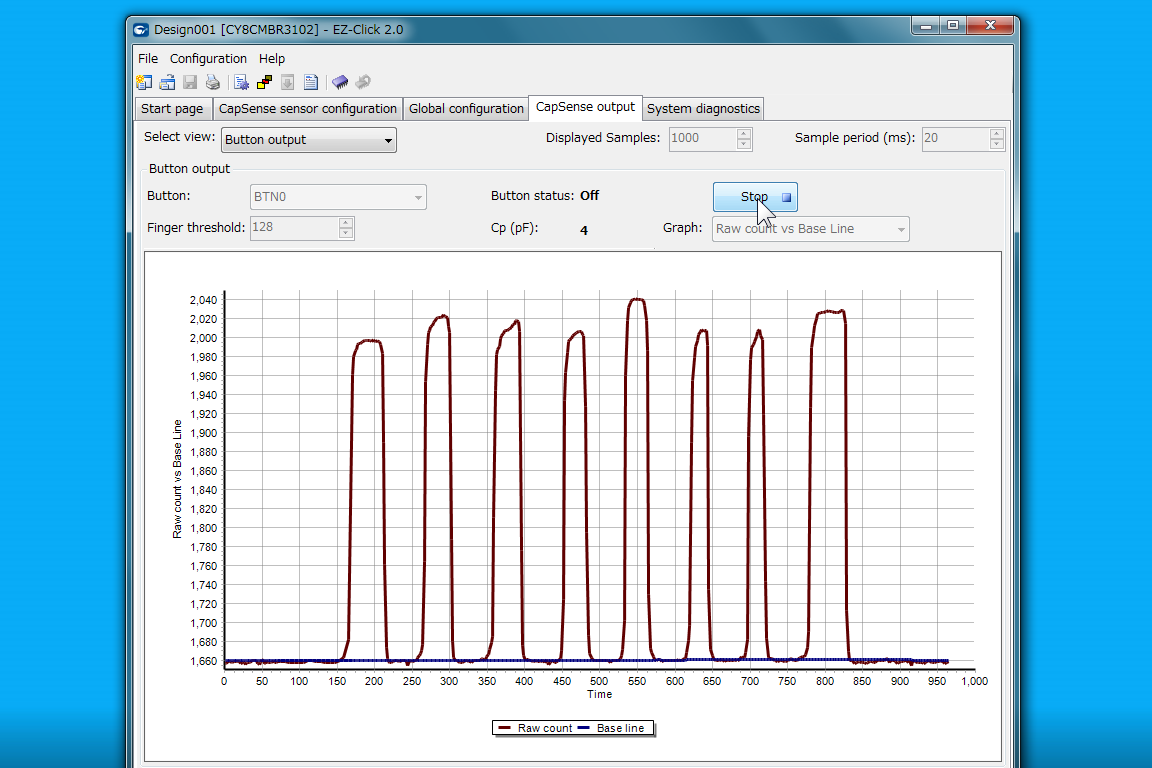This screenshot has width=1152, height=768.
Task: Decrease Displayed Samples with down arrow
Action: (744, 144)
